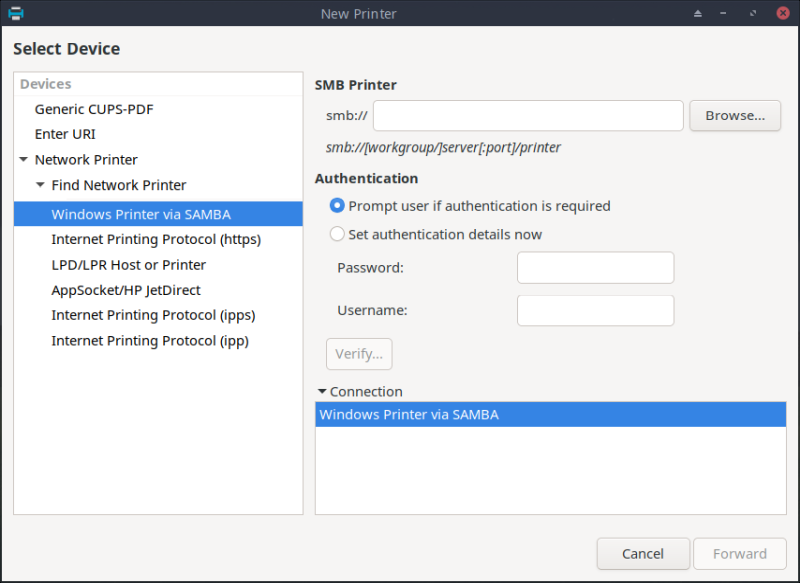Choose Enter URI in device list
This screenshot has height=583, width=800.
click(x=65, y=134)
